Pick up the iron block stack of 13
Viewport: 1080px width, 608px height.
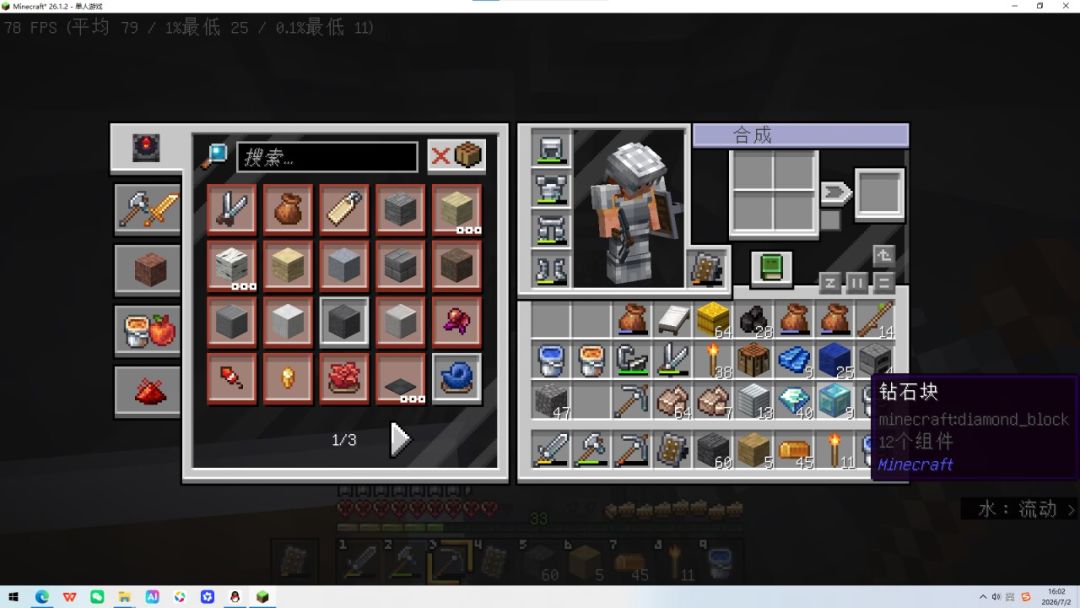[754, 400]
